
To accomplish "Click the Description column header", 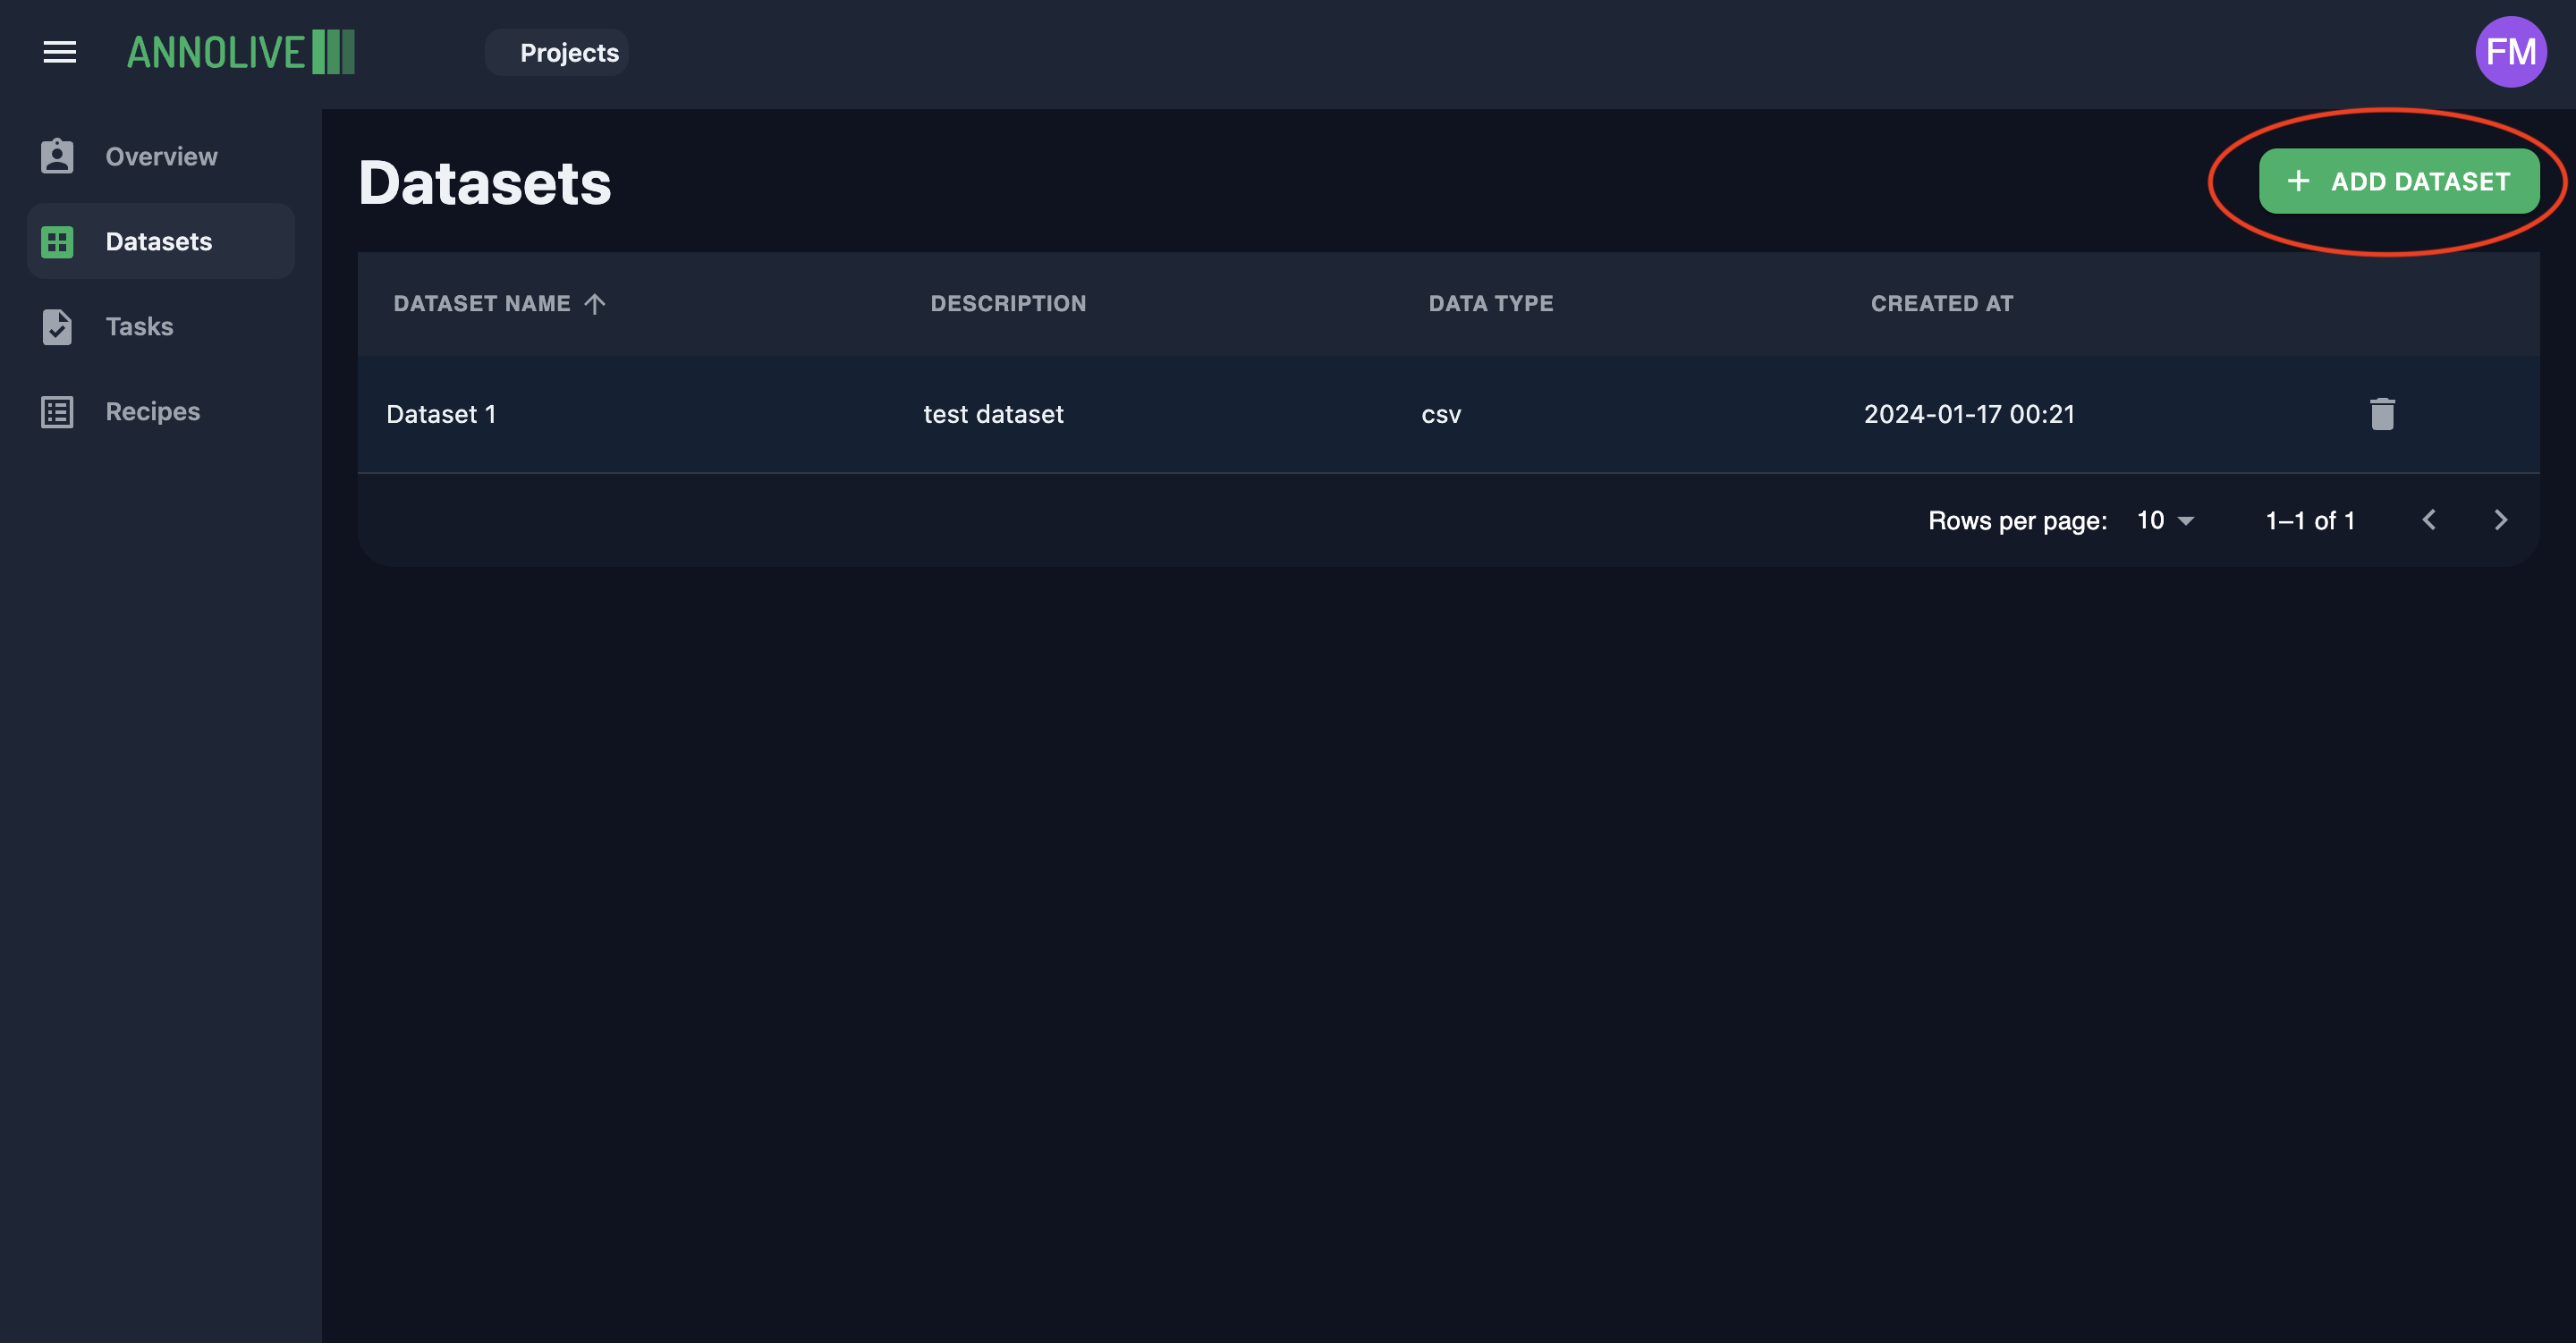I will (x=1008, y=303).
